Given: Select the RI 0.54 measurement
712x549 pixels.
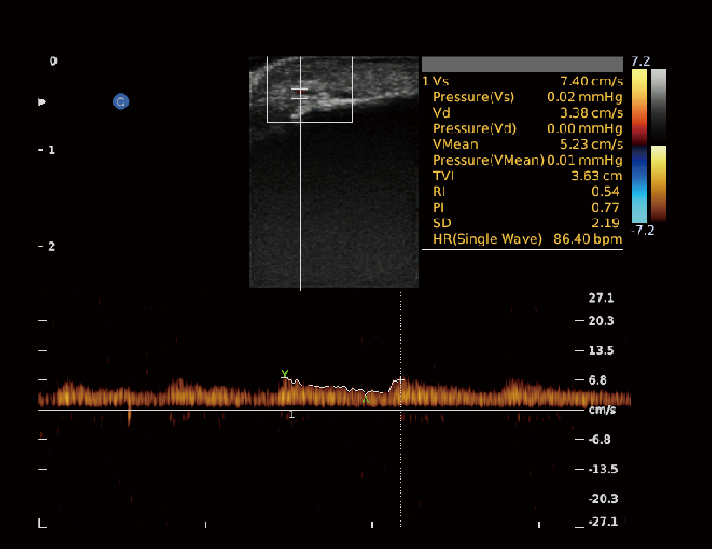Looking at the screenshot, I should pyautogui.click(x=522, y=191).
